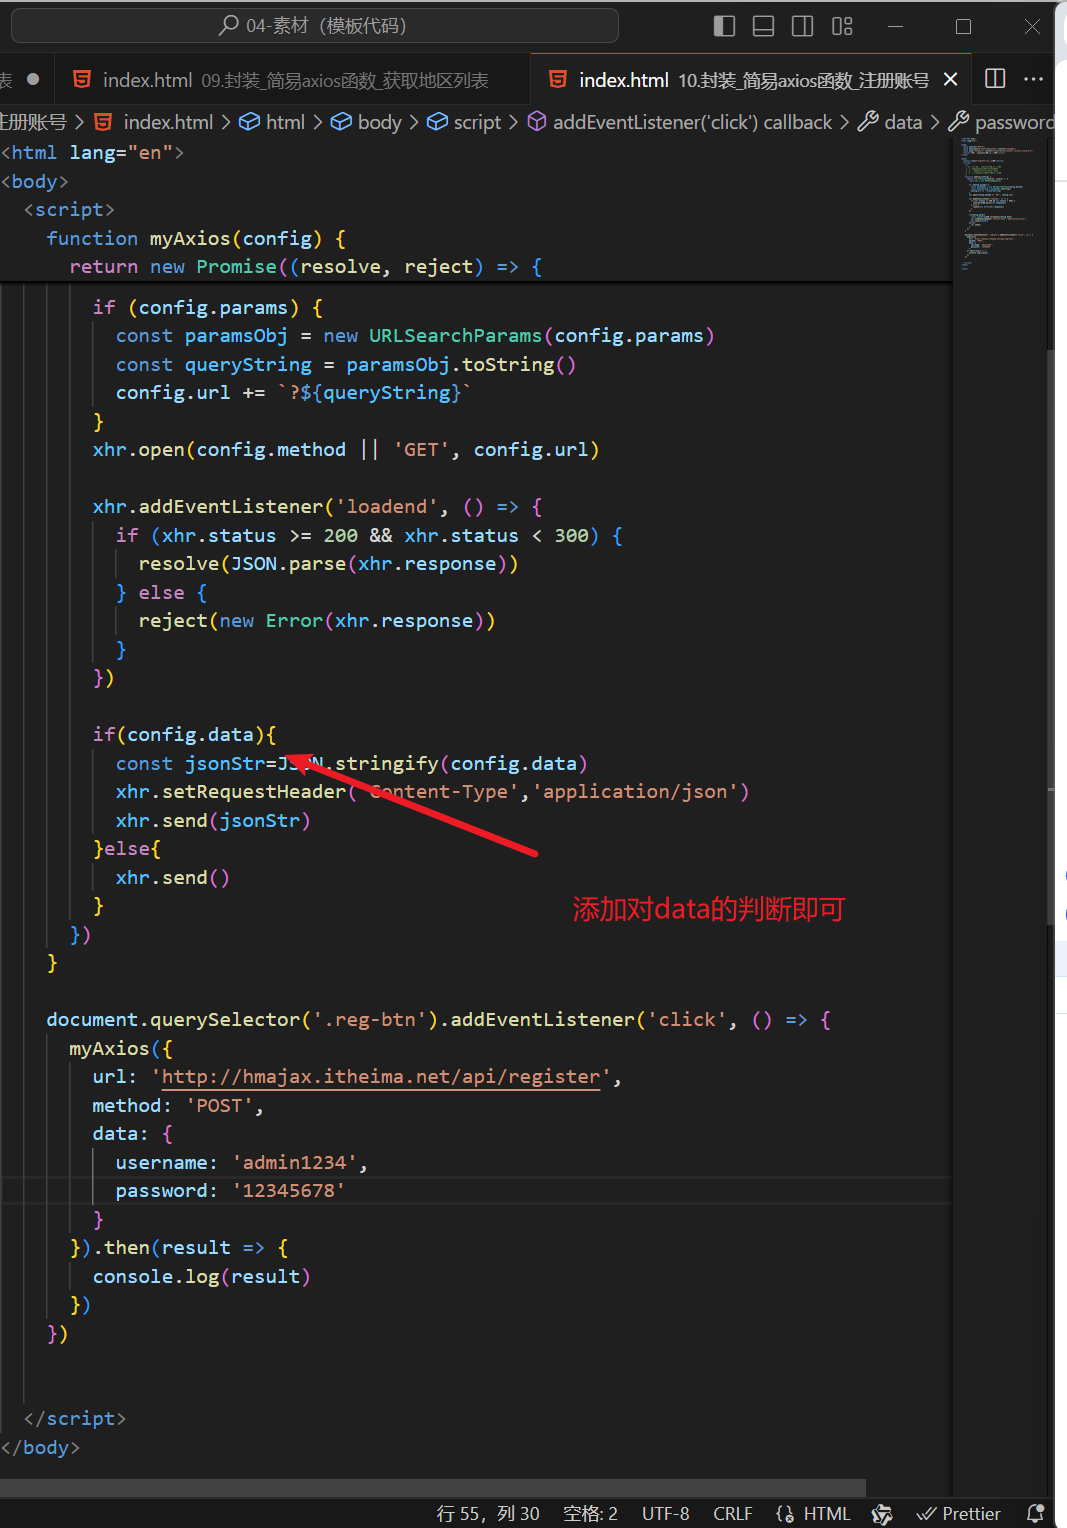Click the xhr.send(jsonStr) line
The width and height of the screenshot is (1067, 1528).
(213, 820)
